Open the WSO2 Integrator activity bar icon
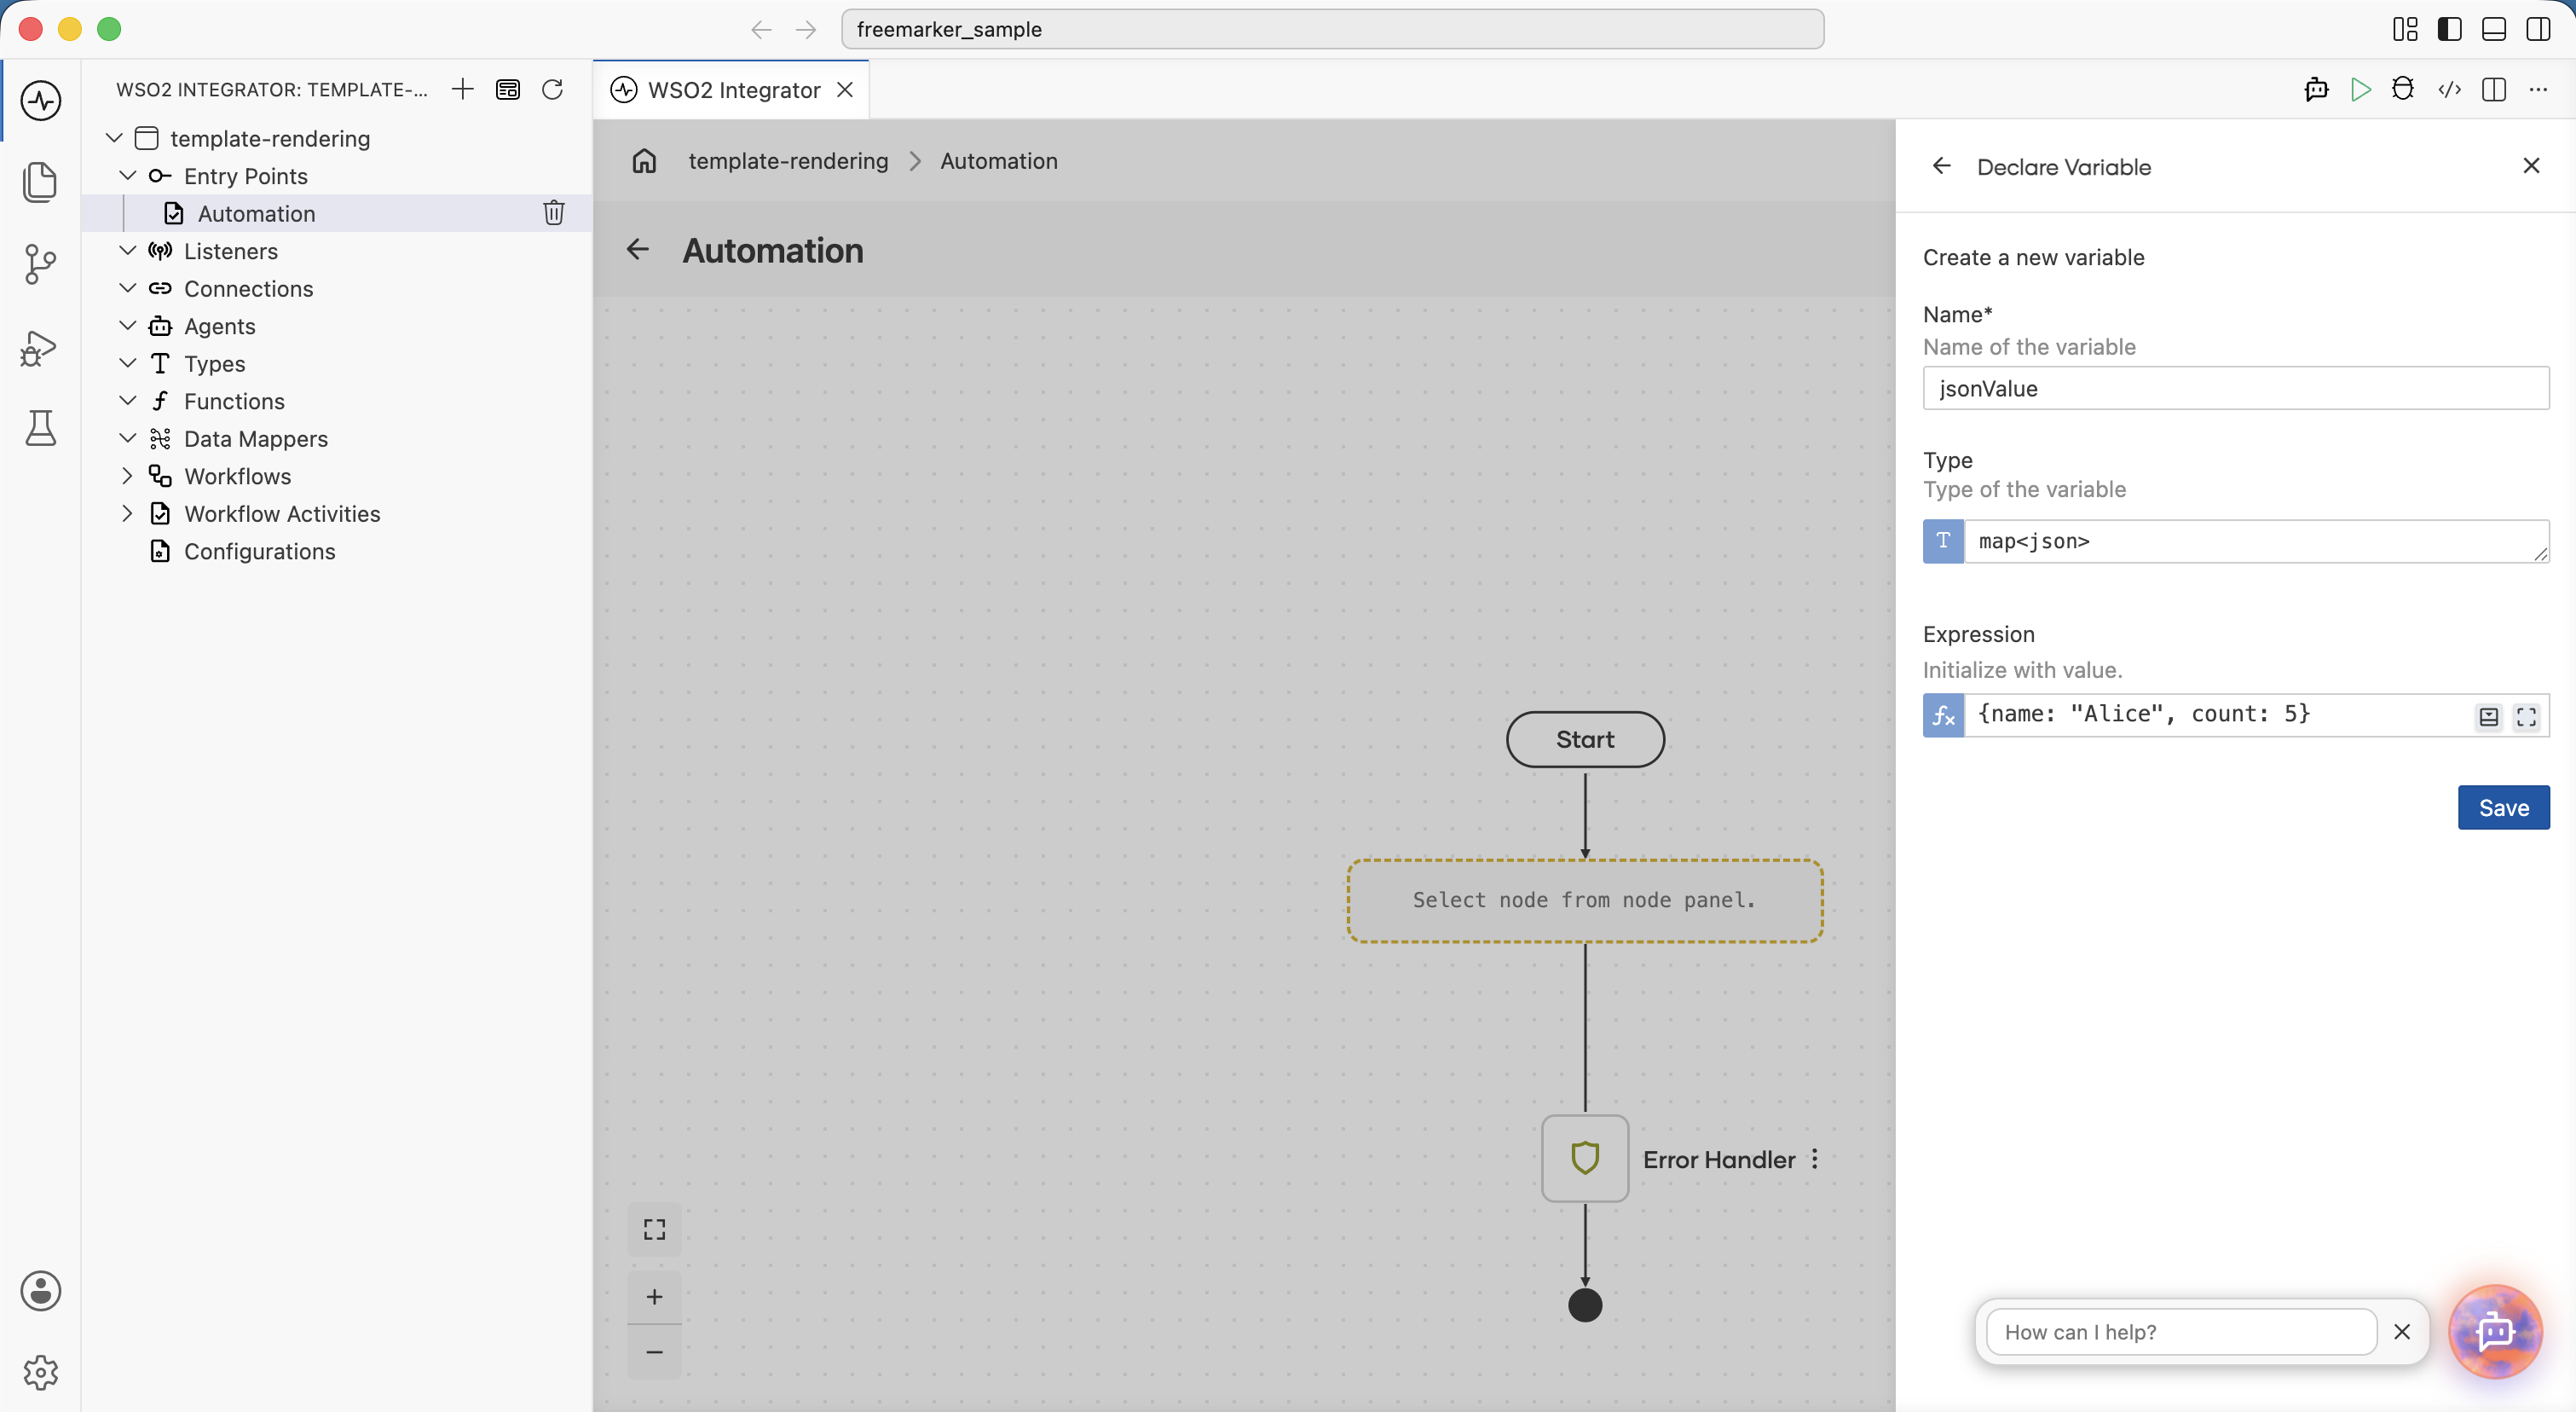 click(x=40, y=100)
